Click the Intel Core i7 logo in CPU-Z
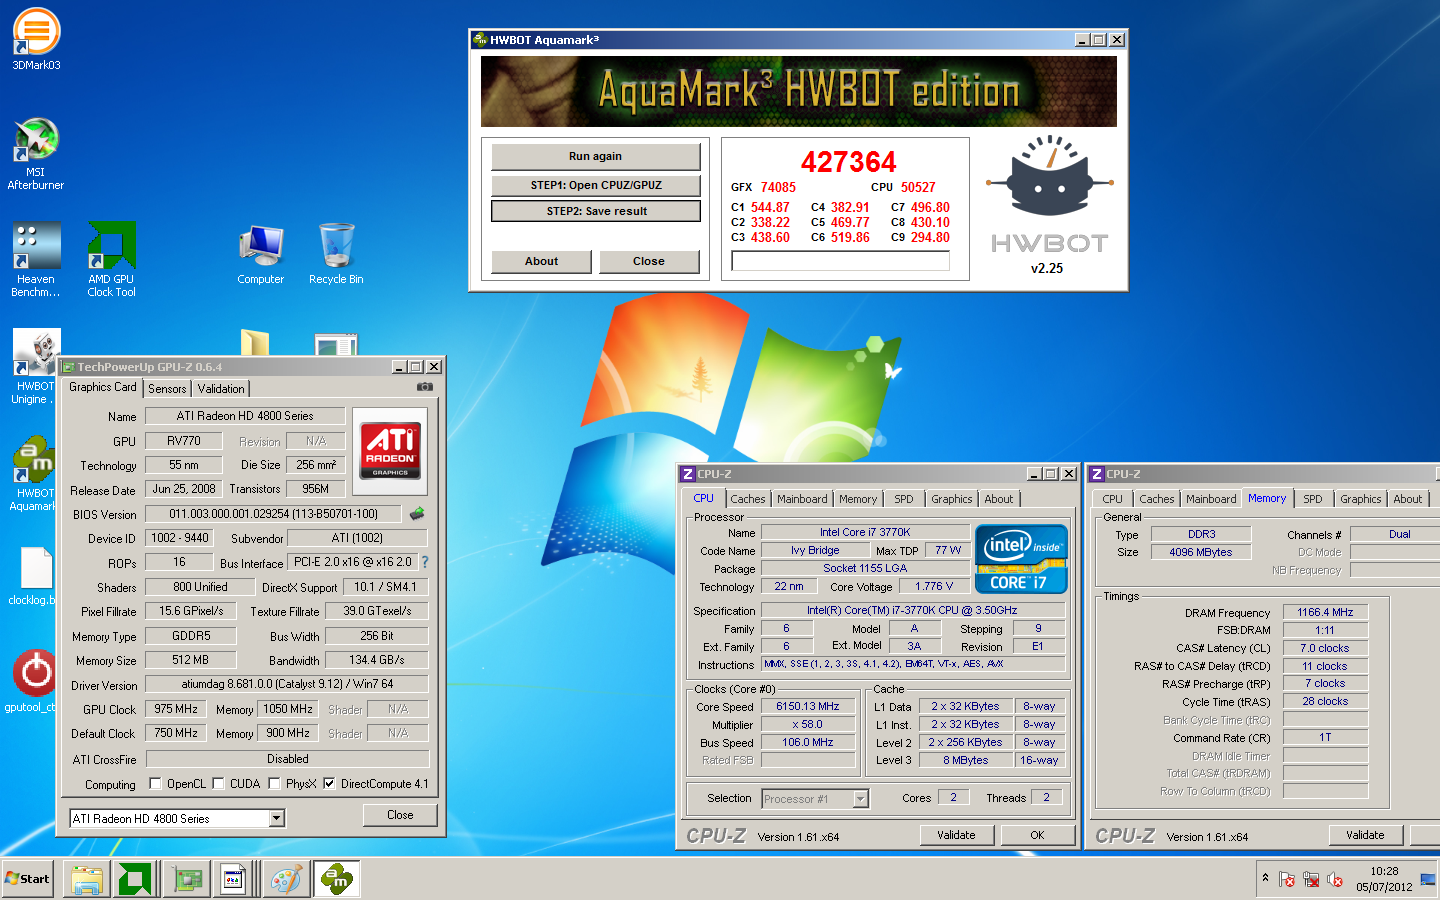This screenshot has height=900, width=1440. (1021, 559)
